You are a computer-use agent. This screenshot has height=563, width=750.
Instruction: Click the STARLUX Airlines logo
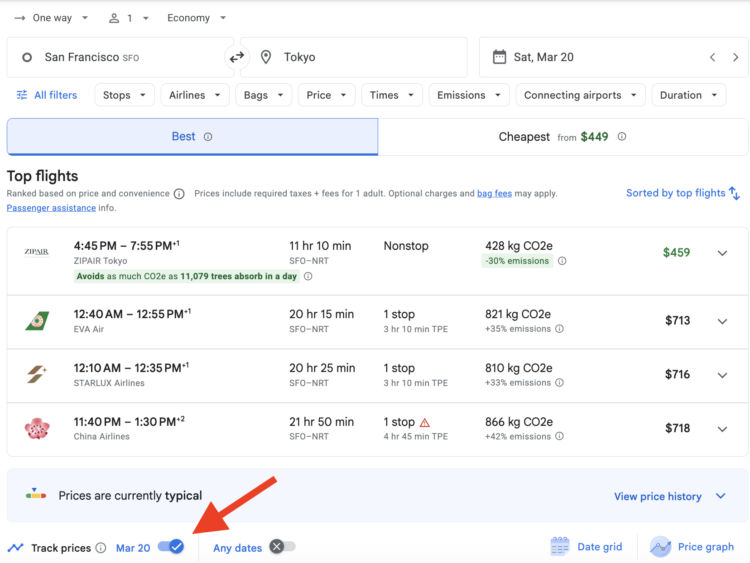(37, 374)
